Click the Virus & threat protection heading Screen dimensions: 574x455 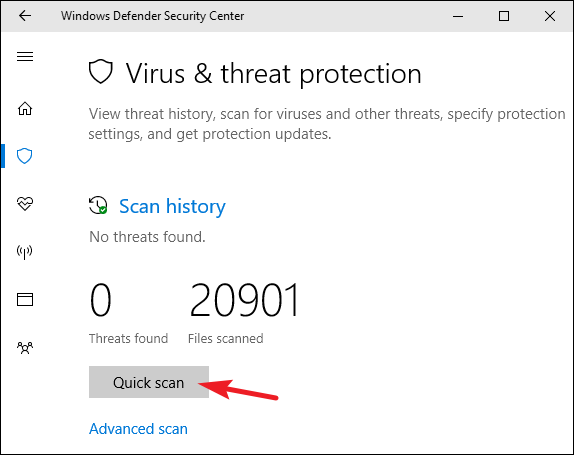pos(274,74)
